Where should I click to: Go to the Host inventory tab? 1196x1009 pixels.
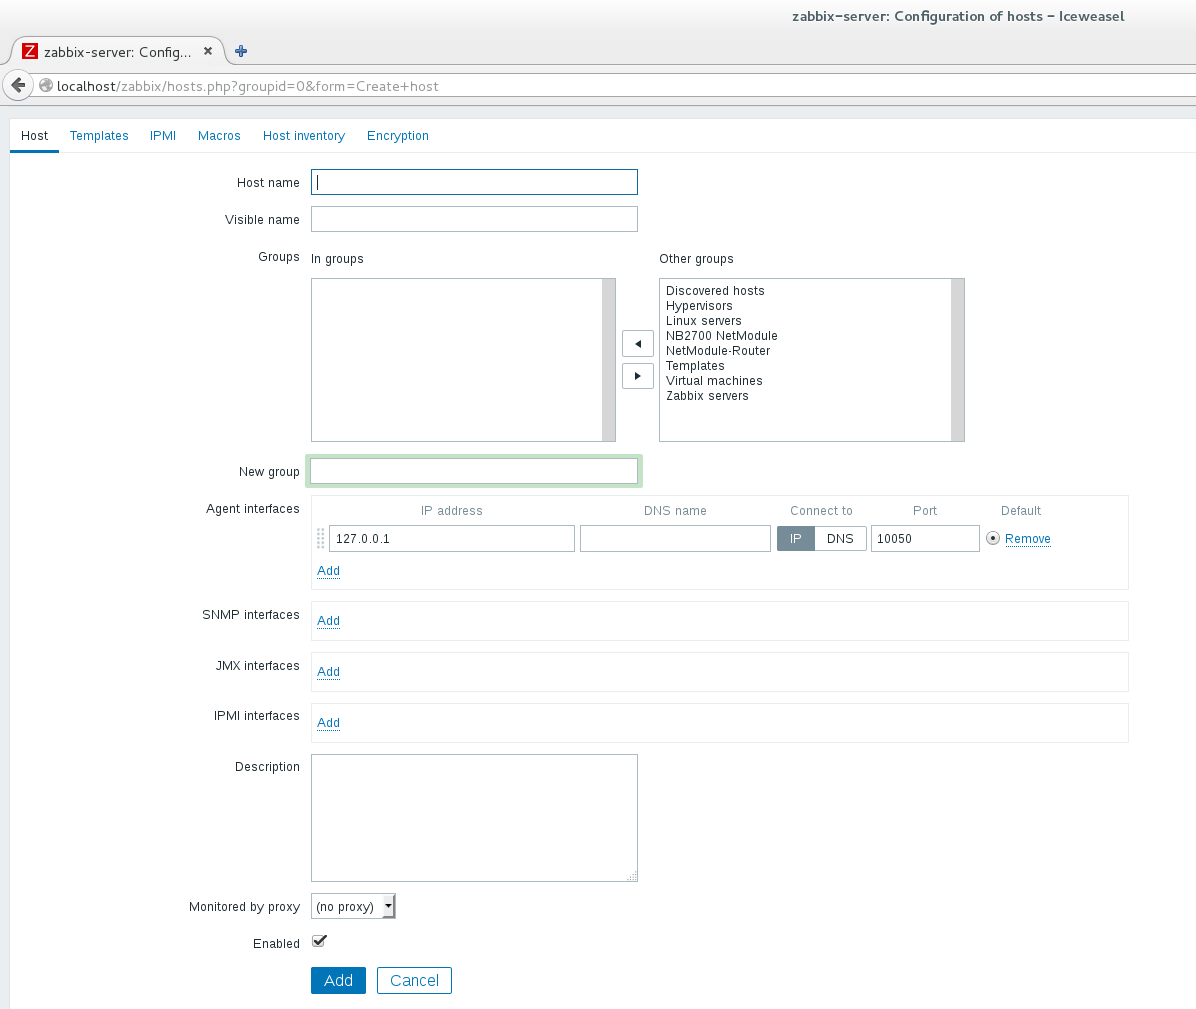304,136
